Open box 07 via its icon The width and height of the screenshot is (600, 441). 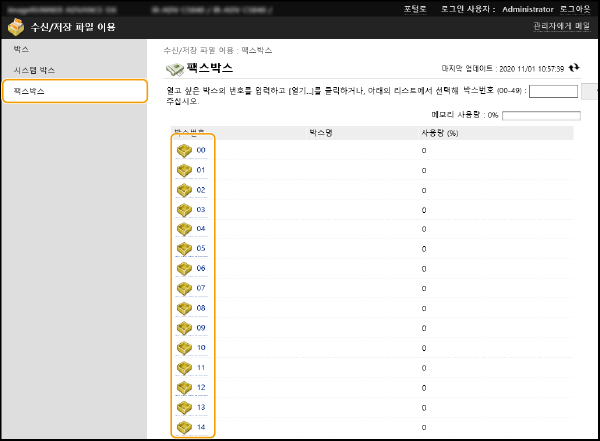tap(184, 289)
